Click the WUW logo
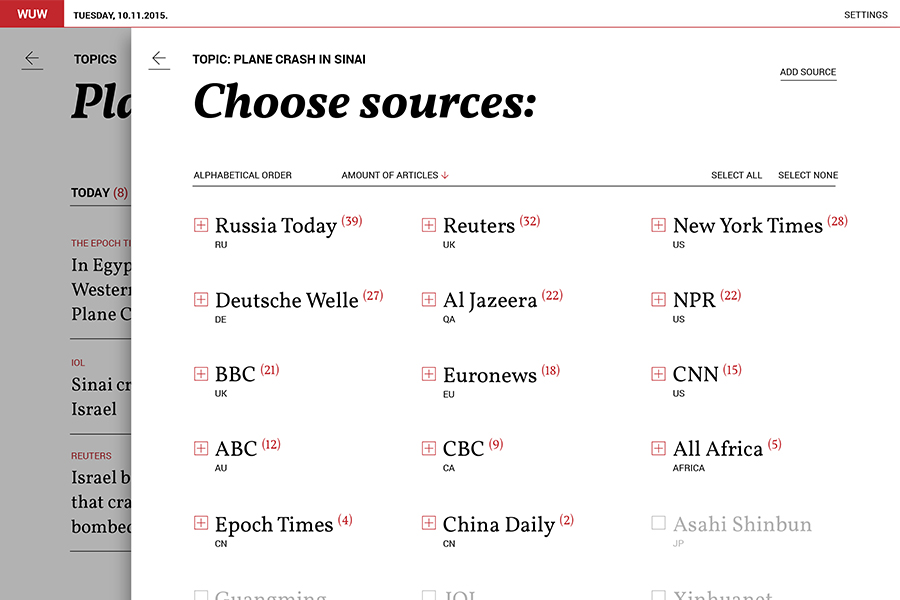 tap(32, 14)
